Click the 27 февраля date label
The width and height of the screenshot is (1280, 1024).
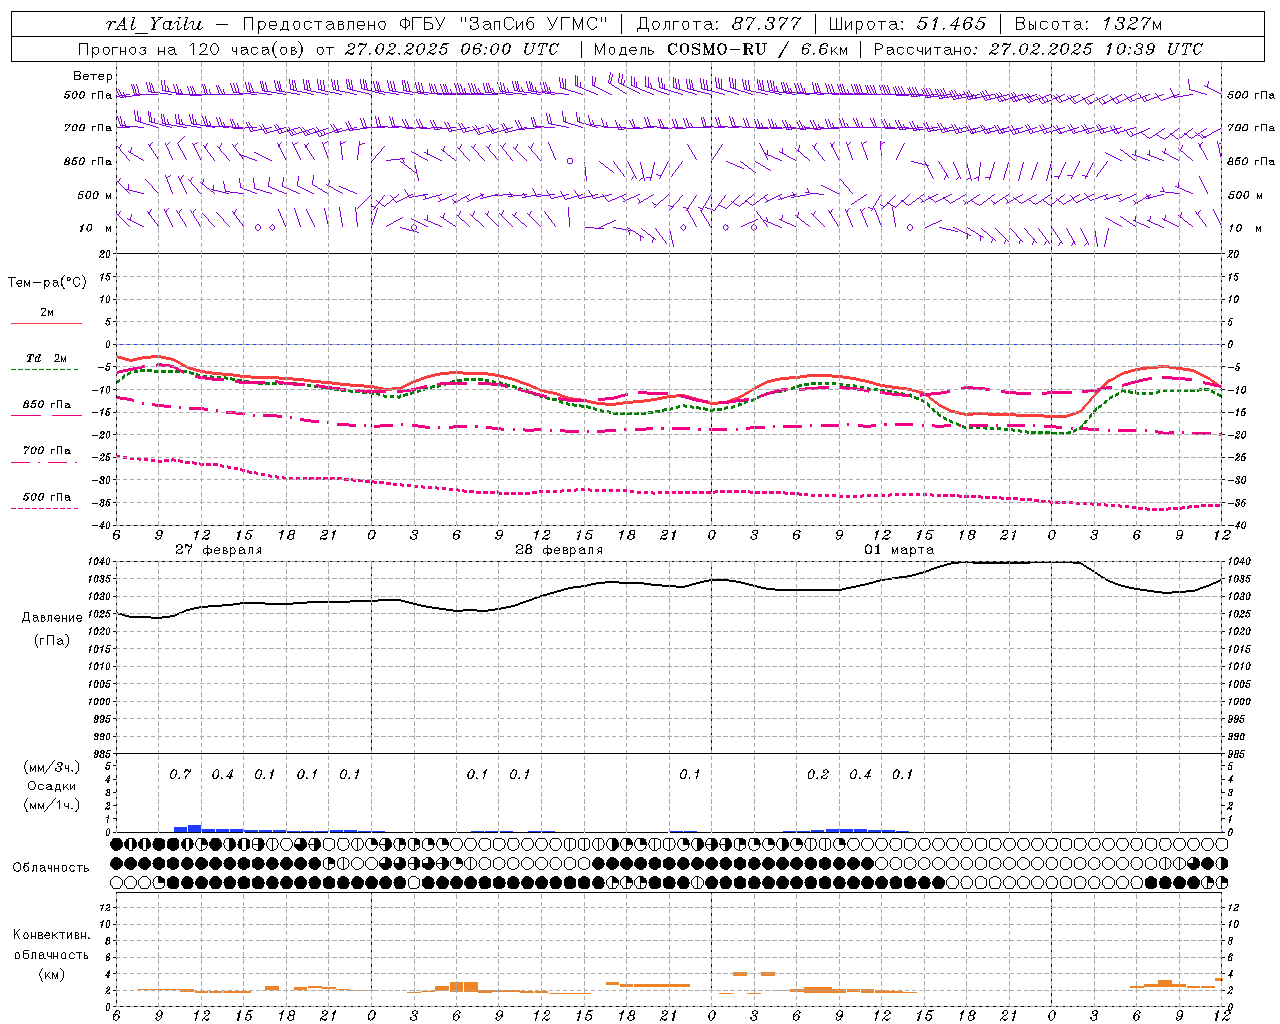point(218,550)
